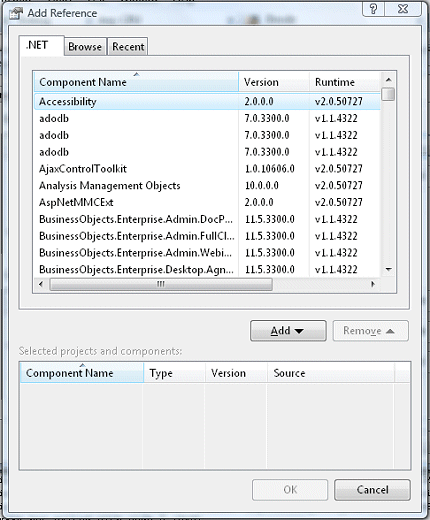Click the Cancel button

tap(372, 490)
